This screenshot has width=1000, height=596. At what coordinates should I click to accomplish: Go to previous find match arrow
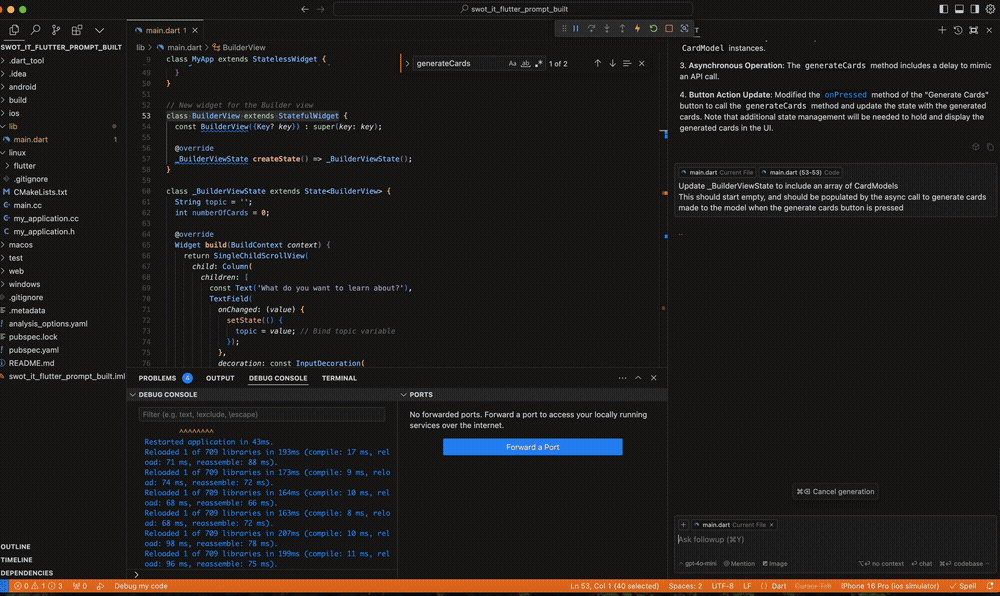pyautogui.click(x=598, y=63)
